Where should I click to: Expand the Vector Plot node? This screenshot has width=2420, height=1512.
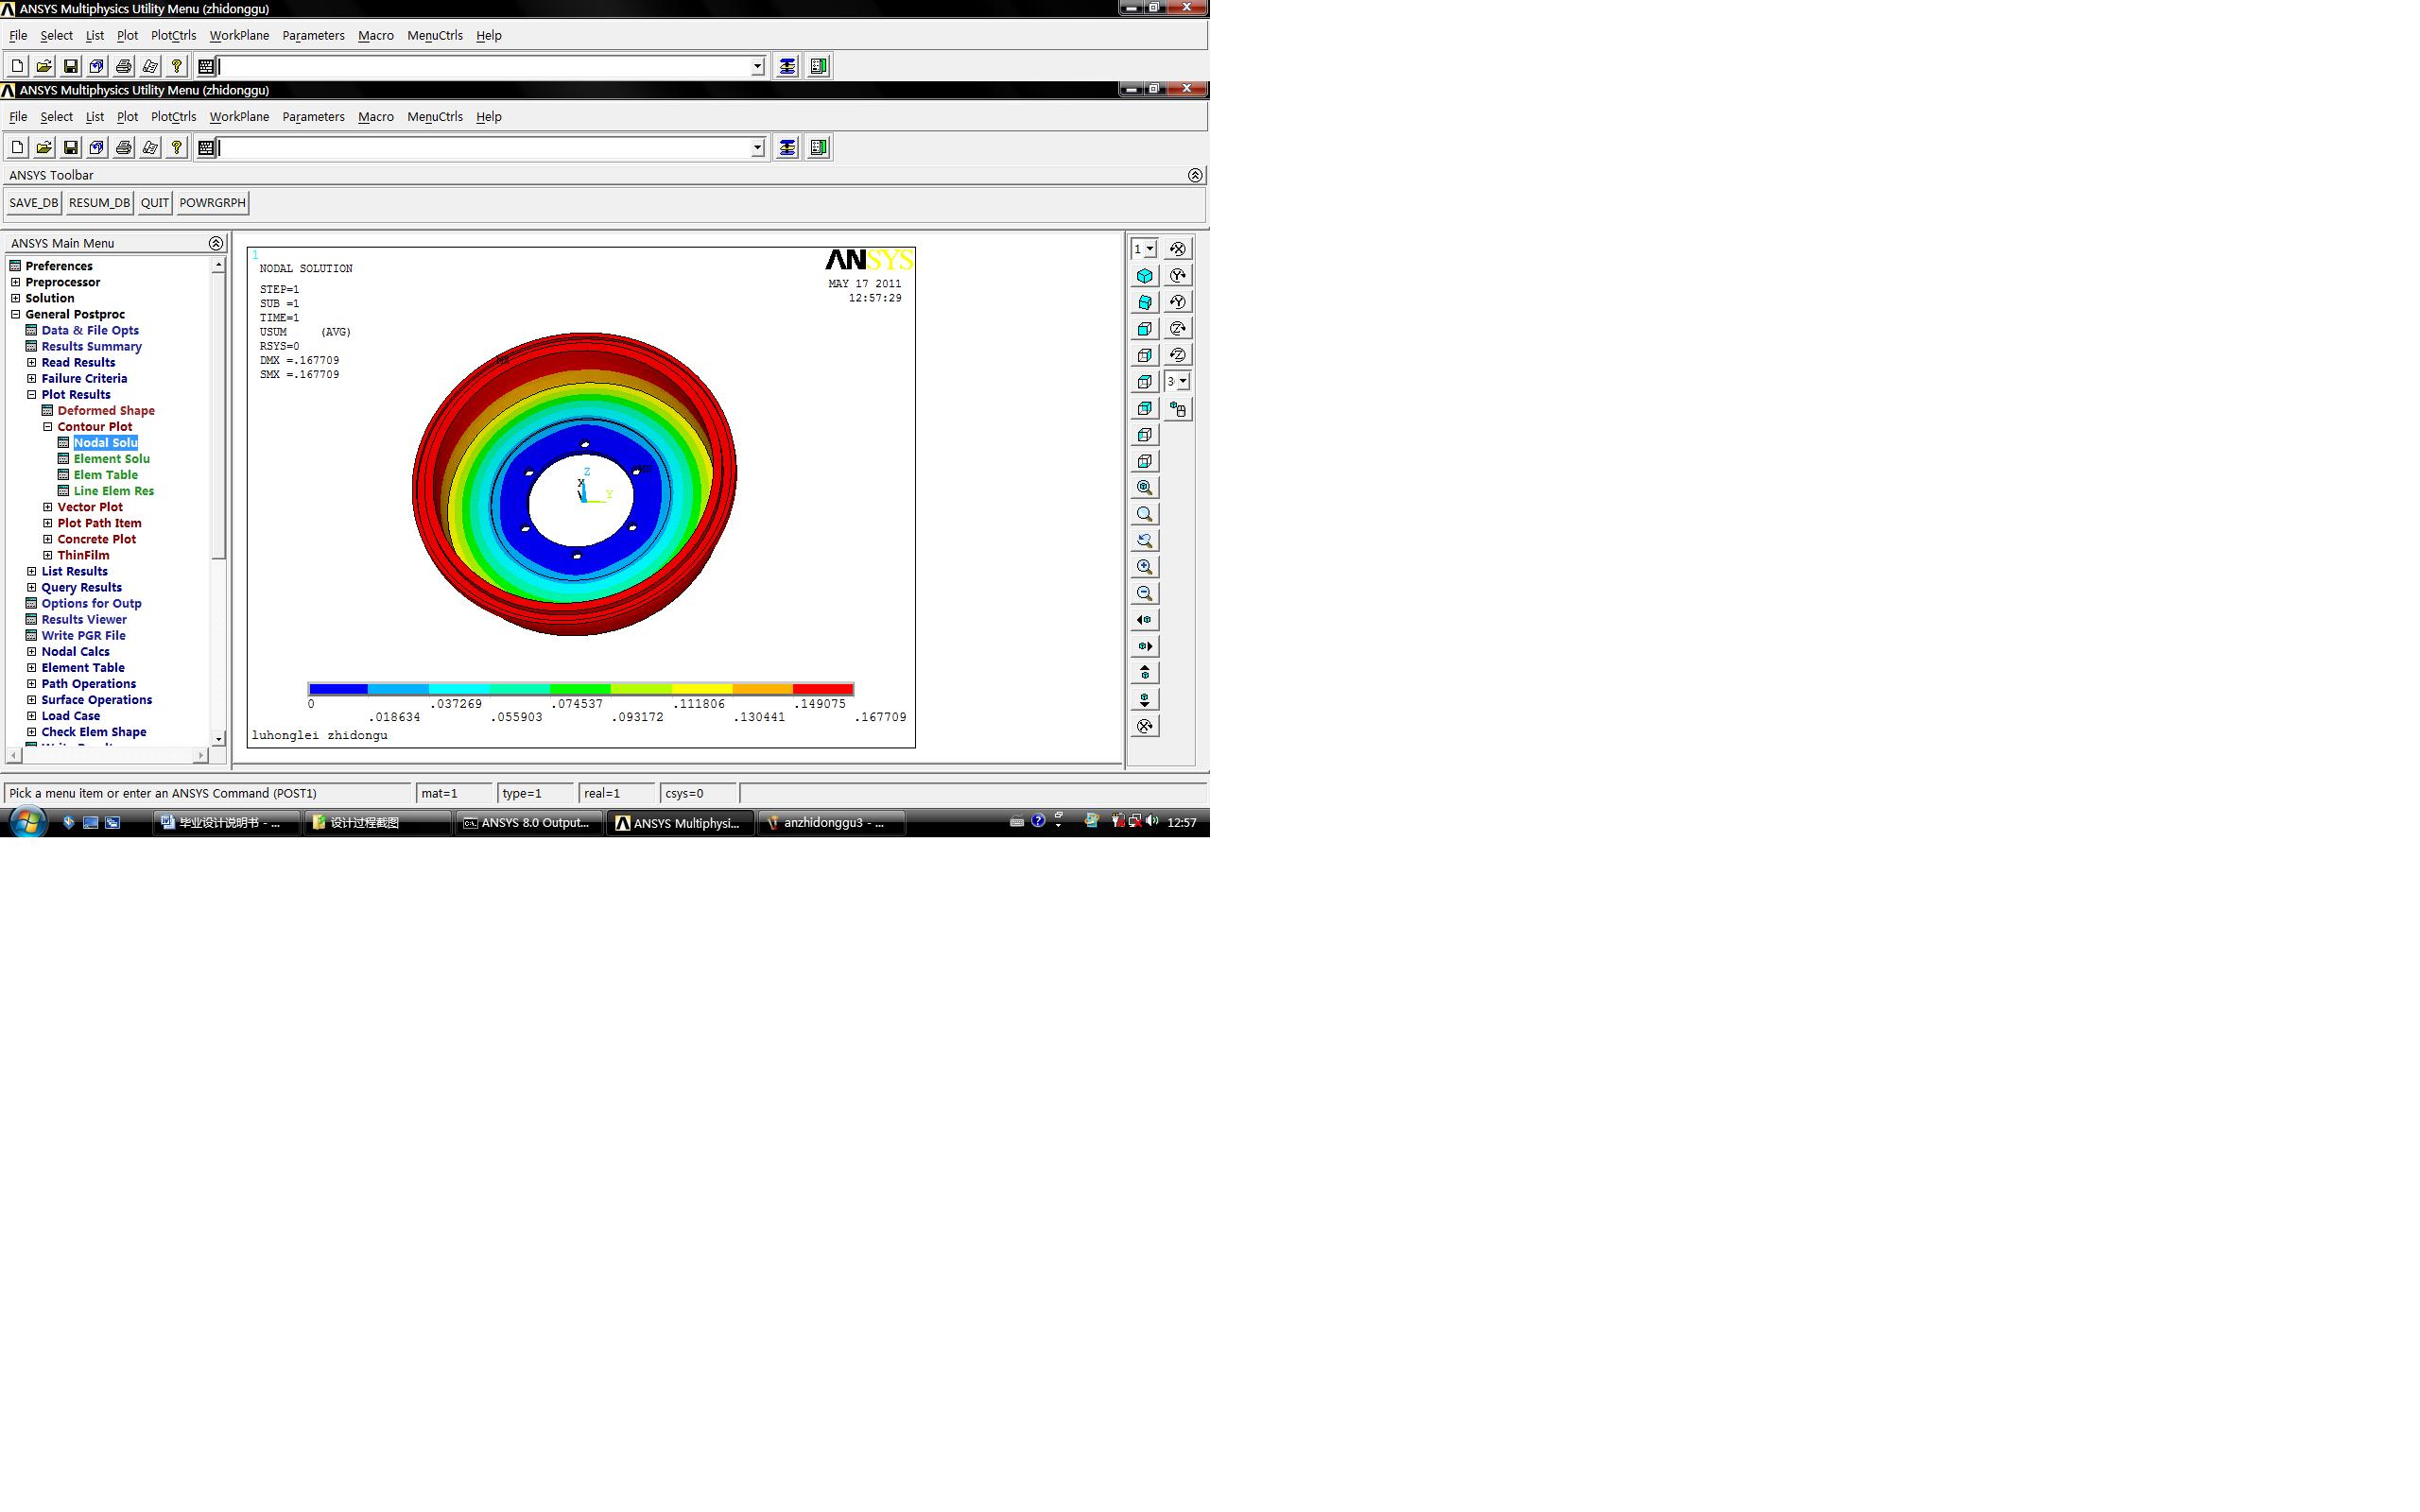(48, 508)
